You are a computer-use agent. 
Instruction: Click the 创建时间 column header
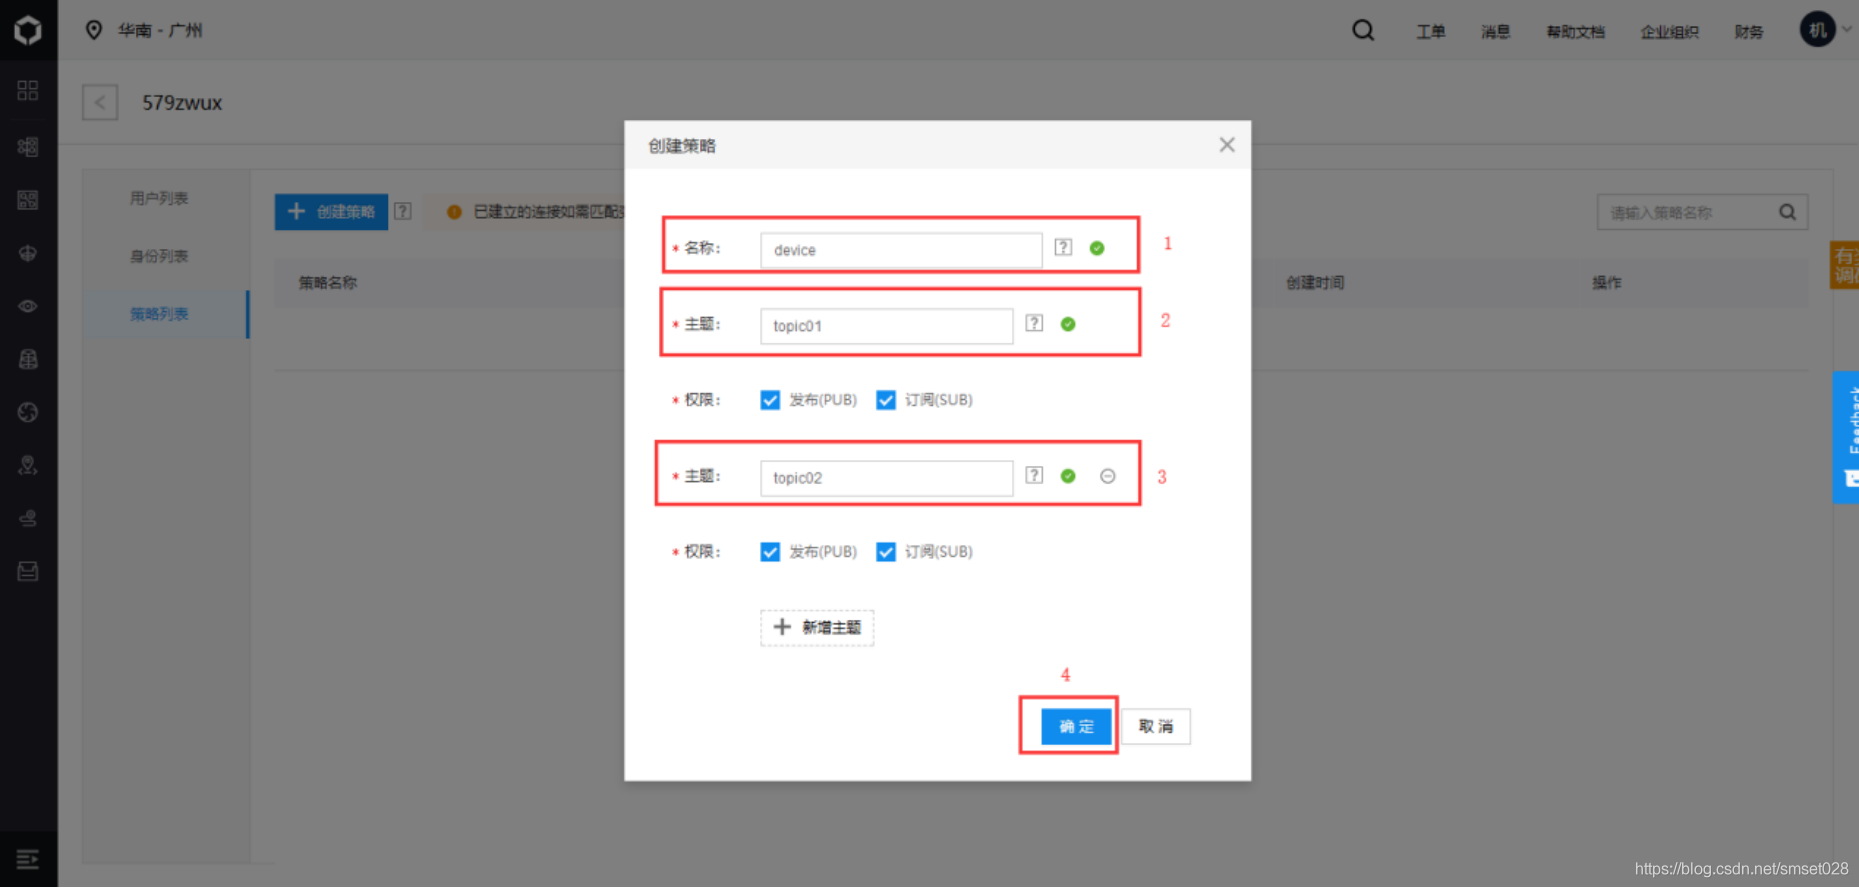[x=1315, y=283]
